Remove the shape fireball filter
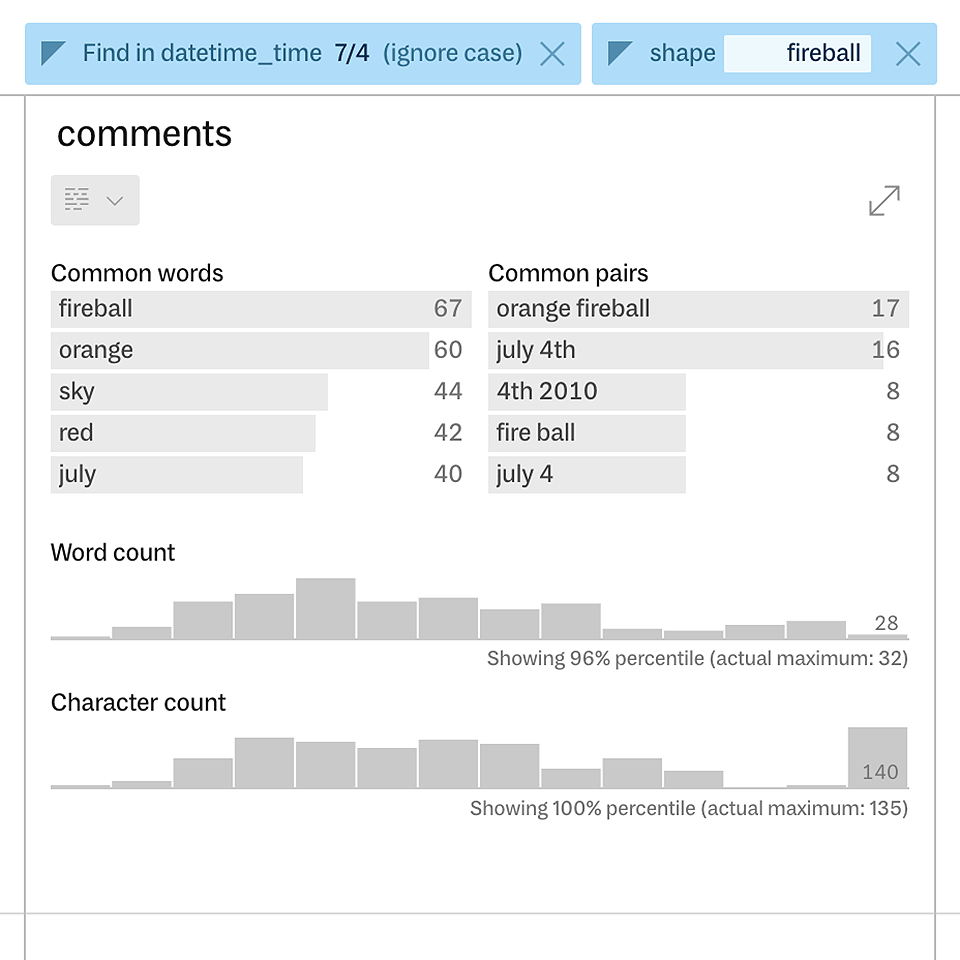 pos(907,53)
